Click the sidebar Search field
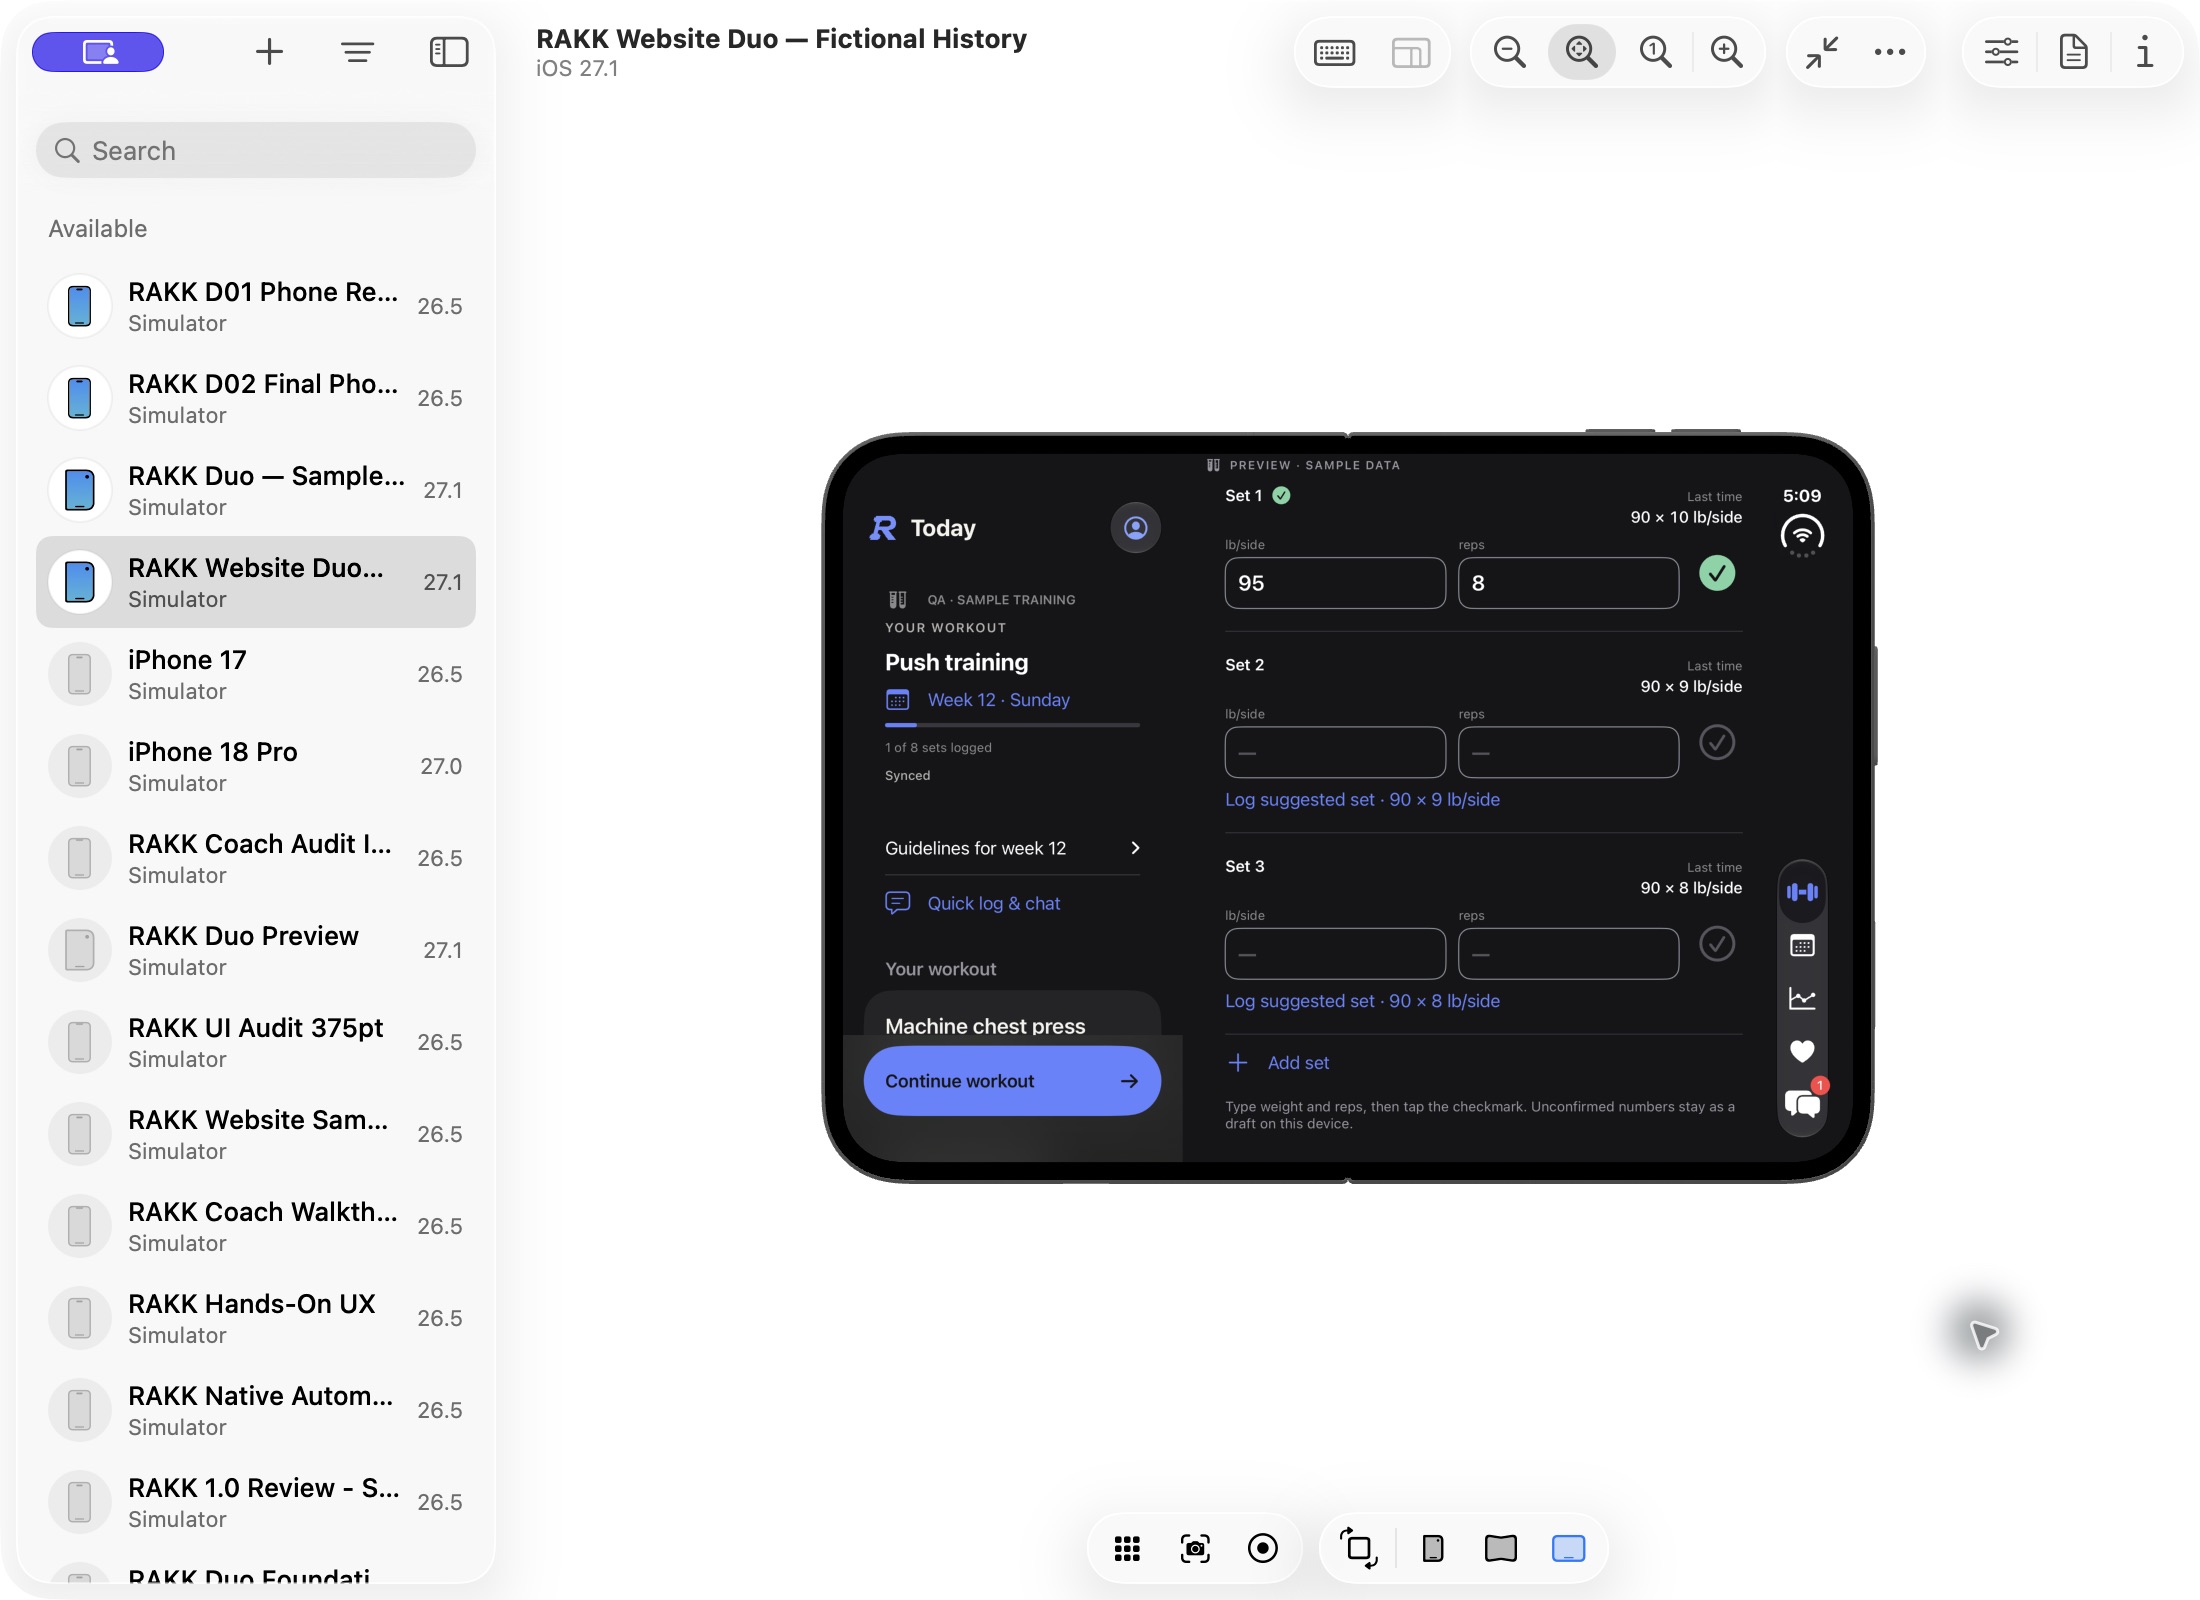2200x1600 pixels. pyautogui.click(x=256, y=150)
